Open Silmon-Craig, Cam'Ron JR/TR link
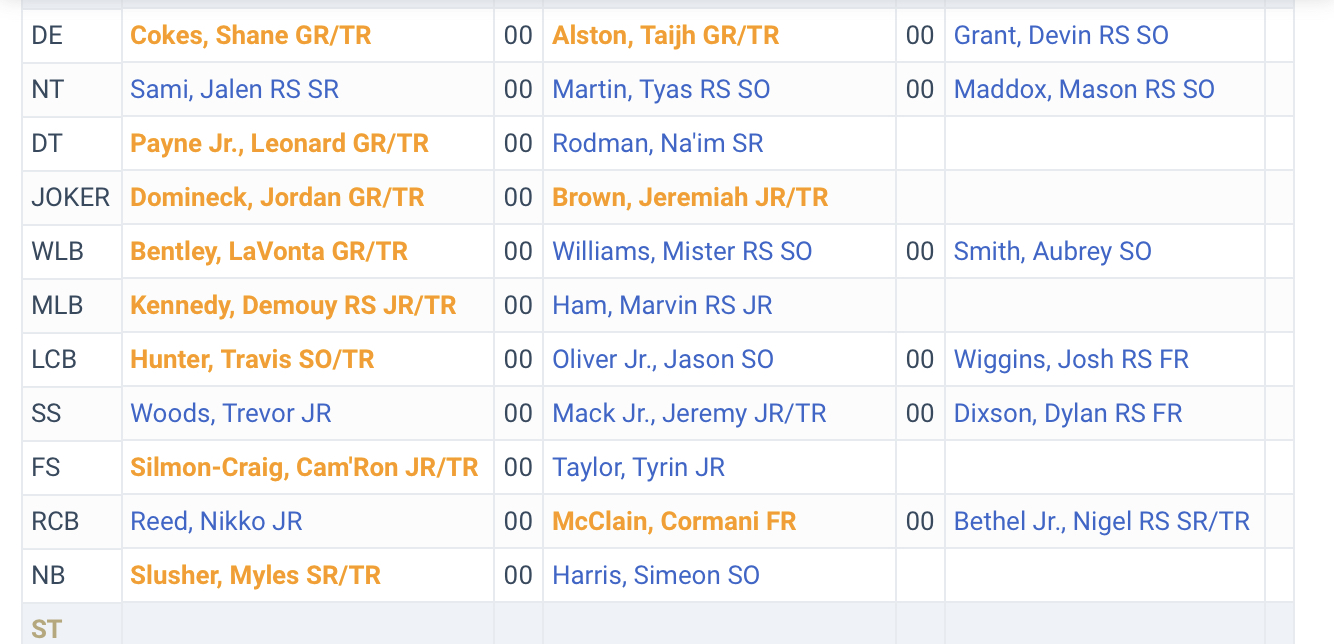Image resolution: width=1334 pixels, height=644 pixels. (305, 467)
